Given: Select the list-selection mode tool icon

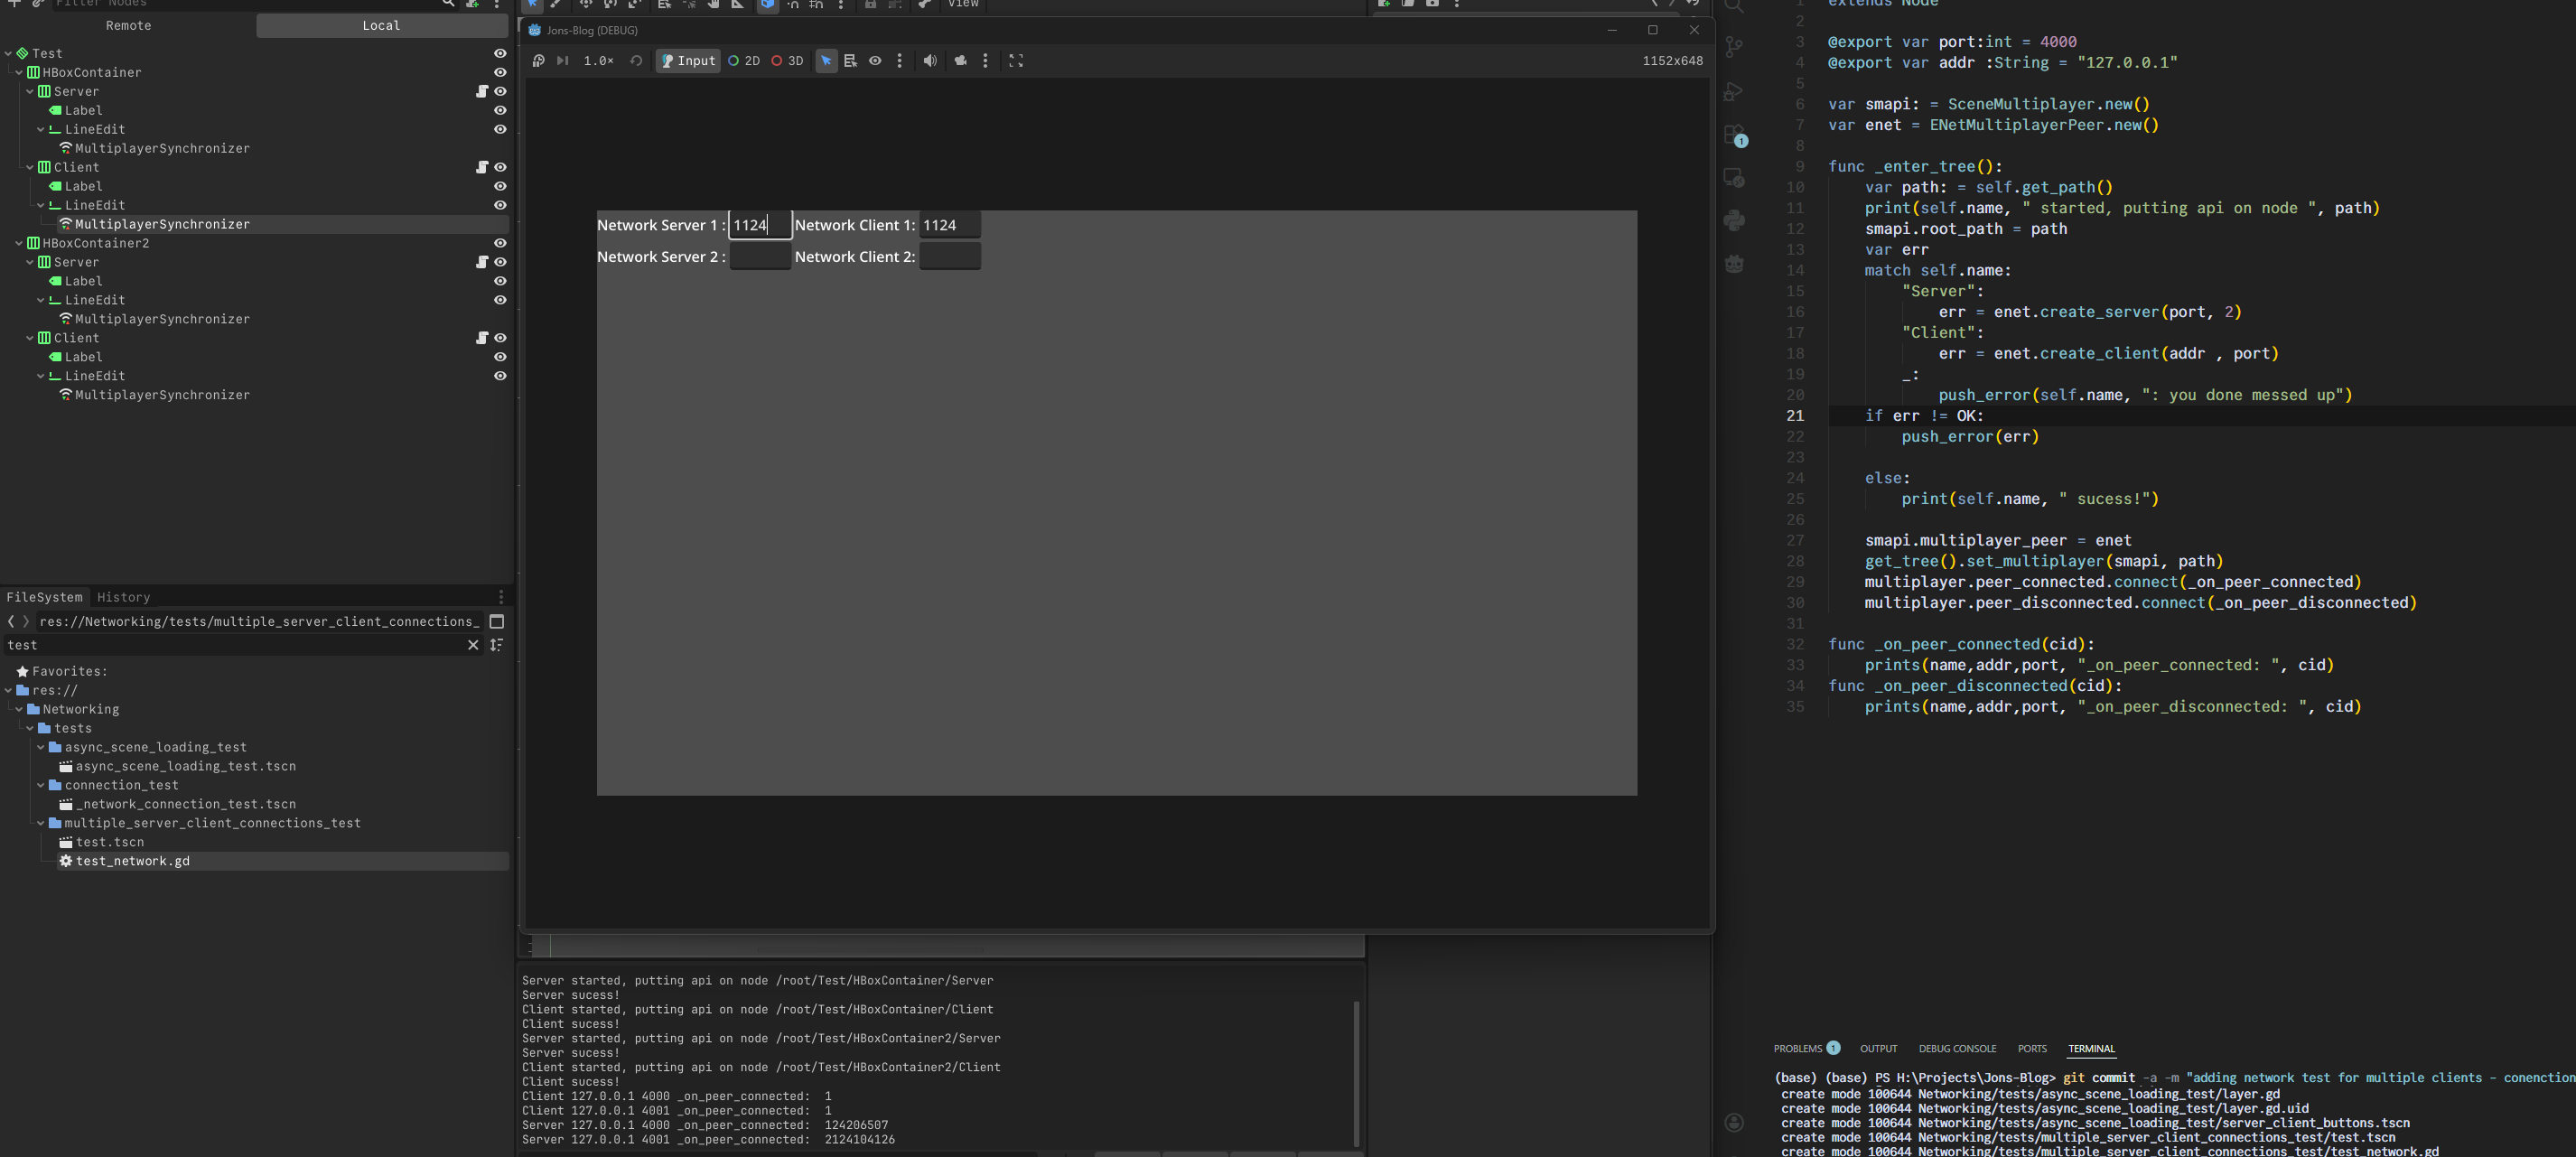Looking at the screenshot, I should pyautogui.click(x=850, y=61).
